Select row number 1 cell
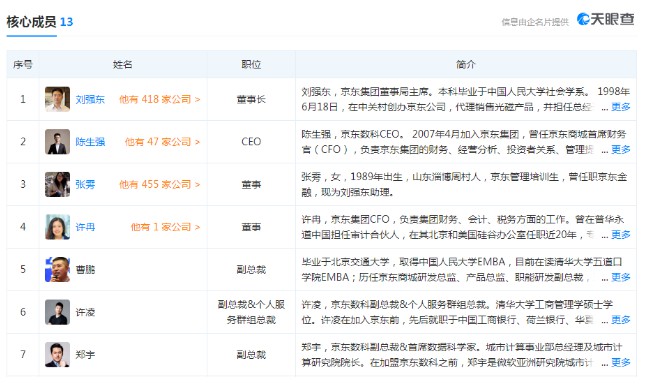Screen dimensions: 654x390 (x=23, y=99)
